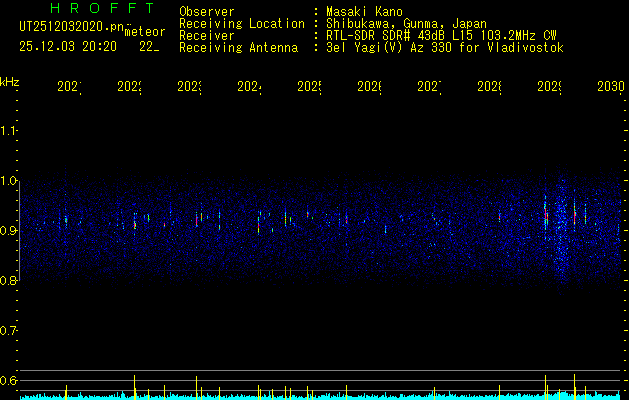
Task: Click the 2023 time axis label
Action: tap(189, 86)
